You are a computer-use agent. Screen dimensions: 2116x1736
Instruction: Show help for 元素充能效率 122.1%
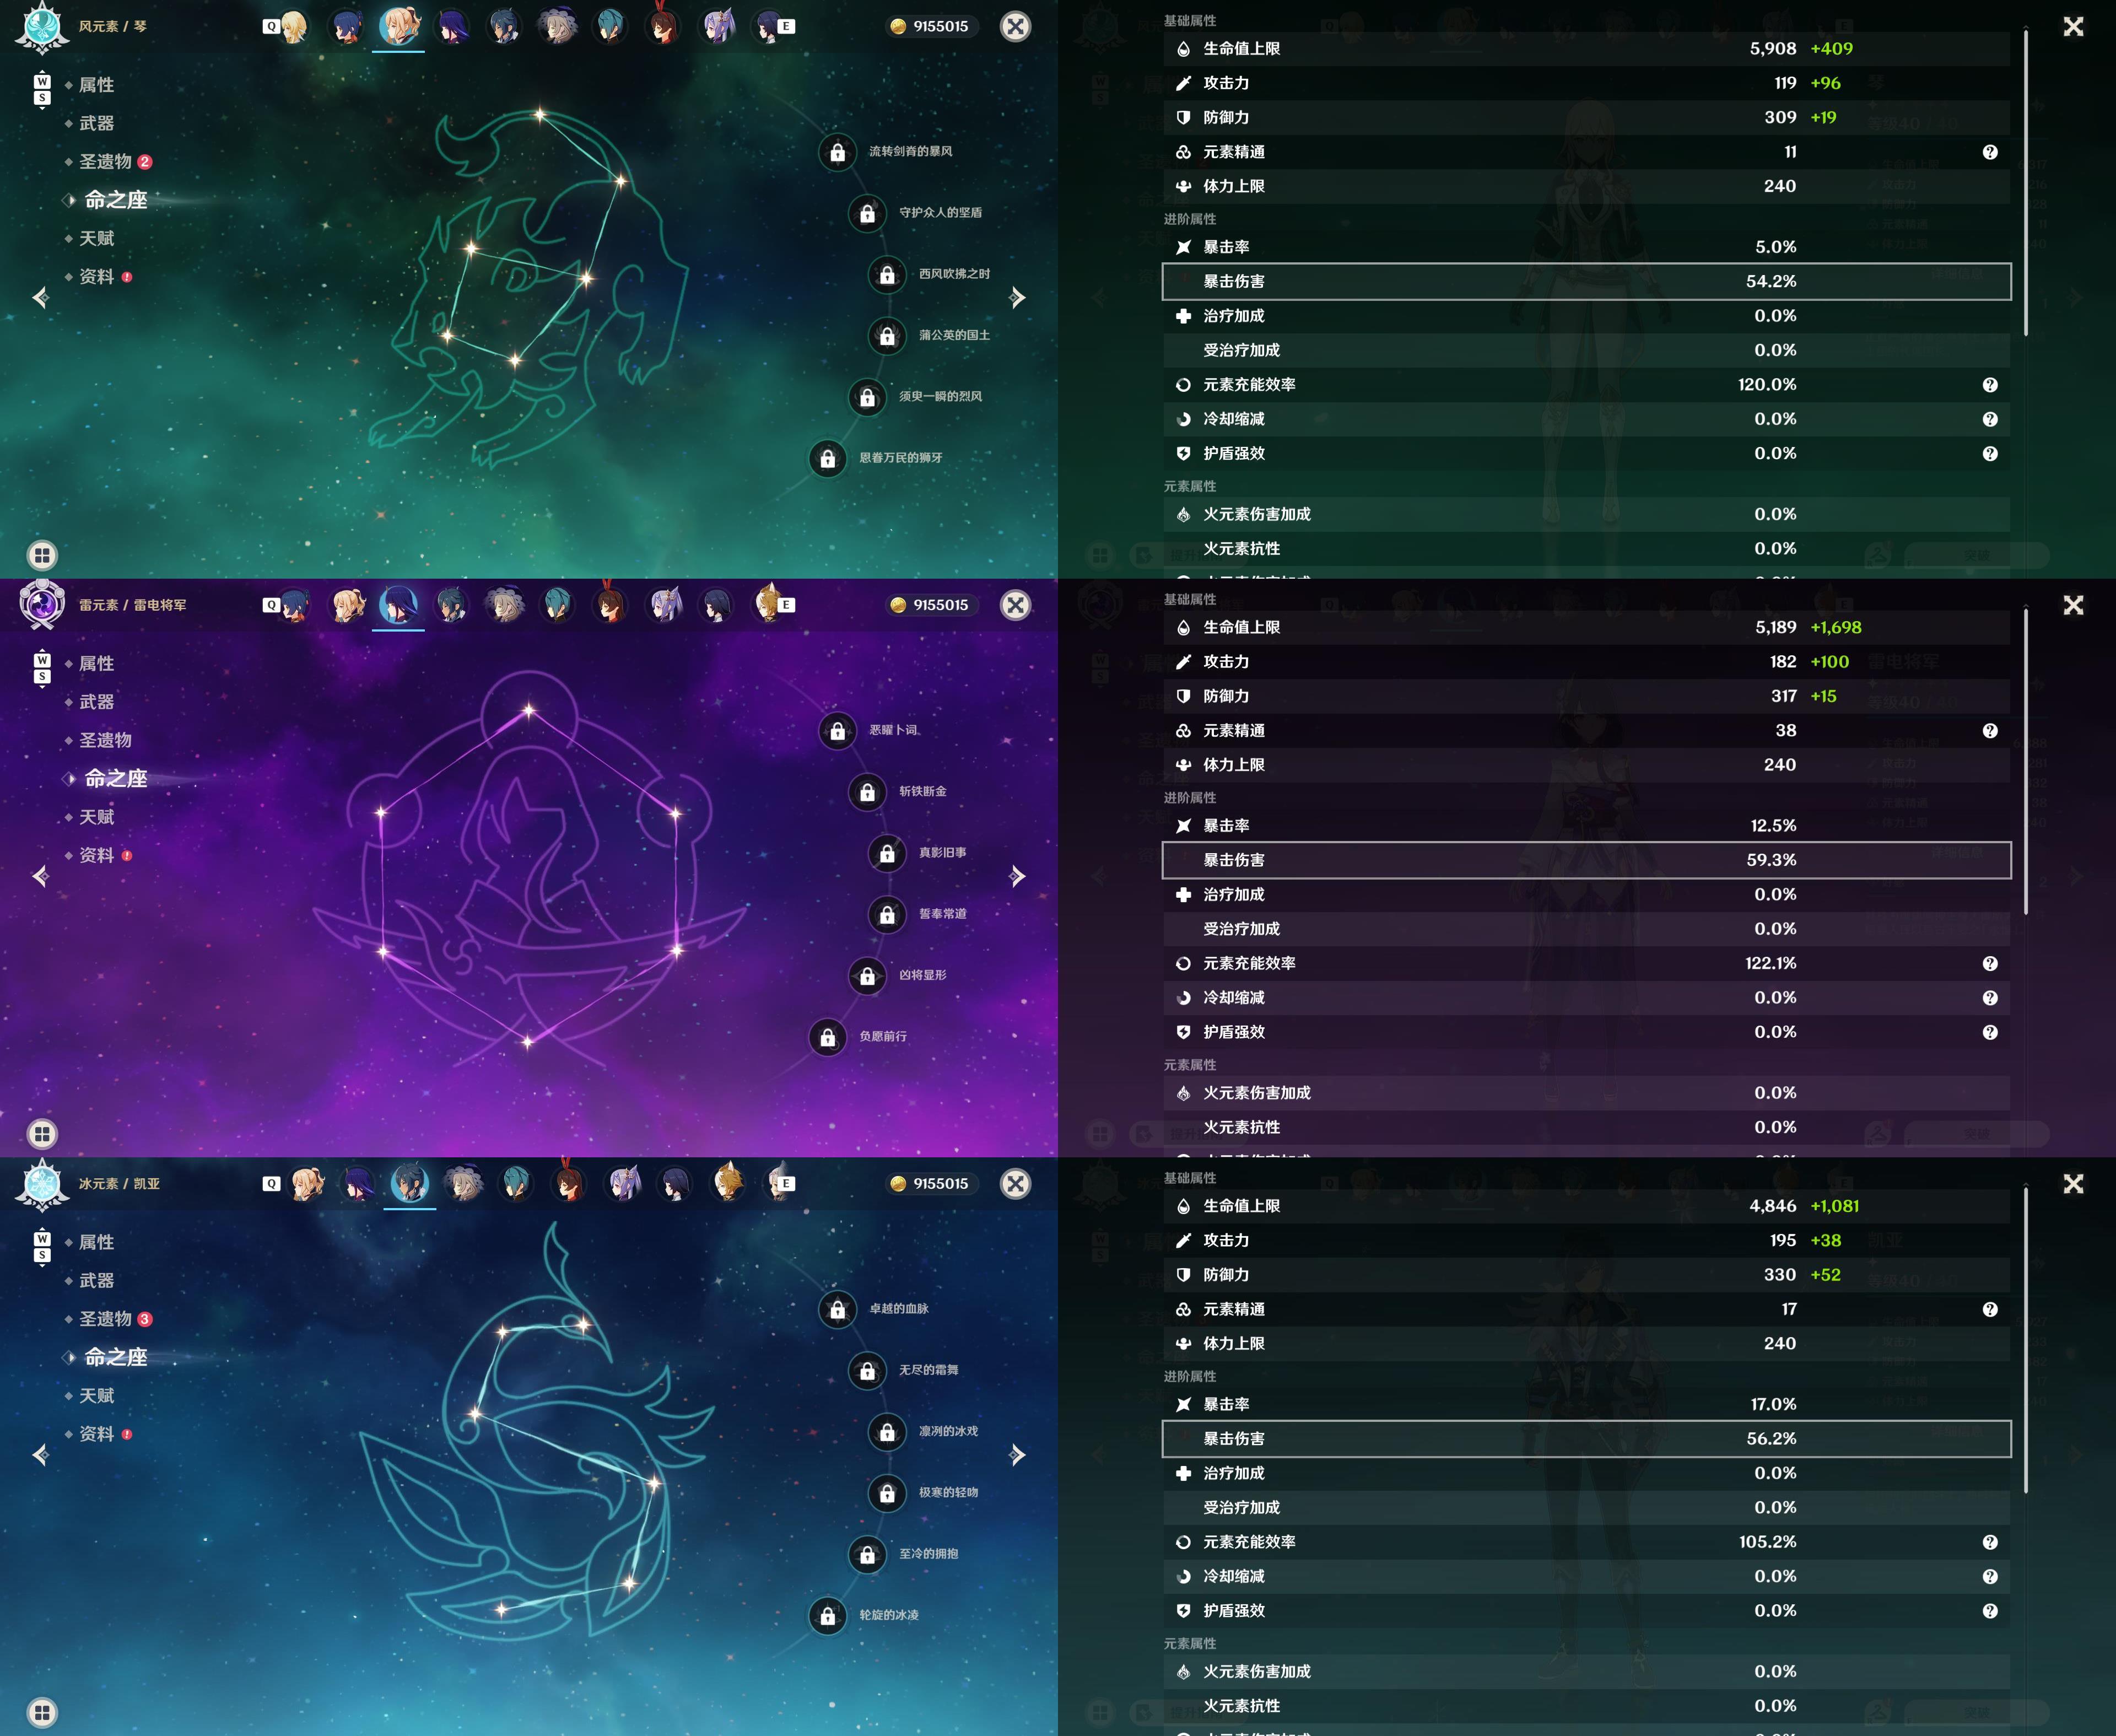pos(1990,964)
